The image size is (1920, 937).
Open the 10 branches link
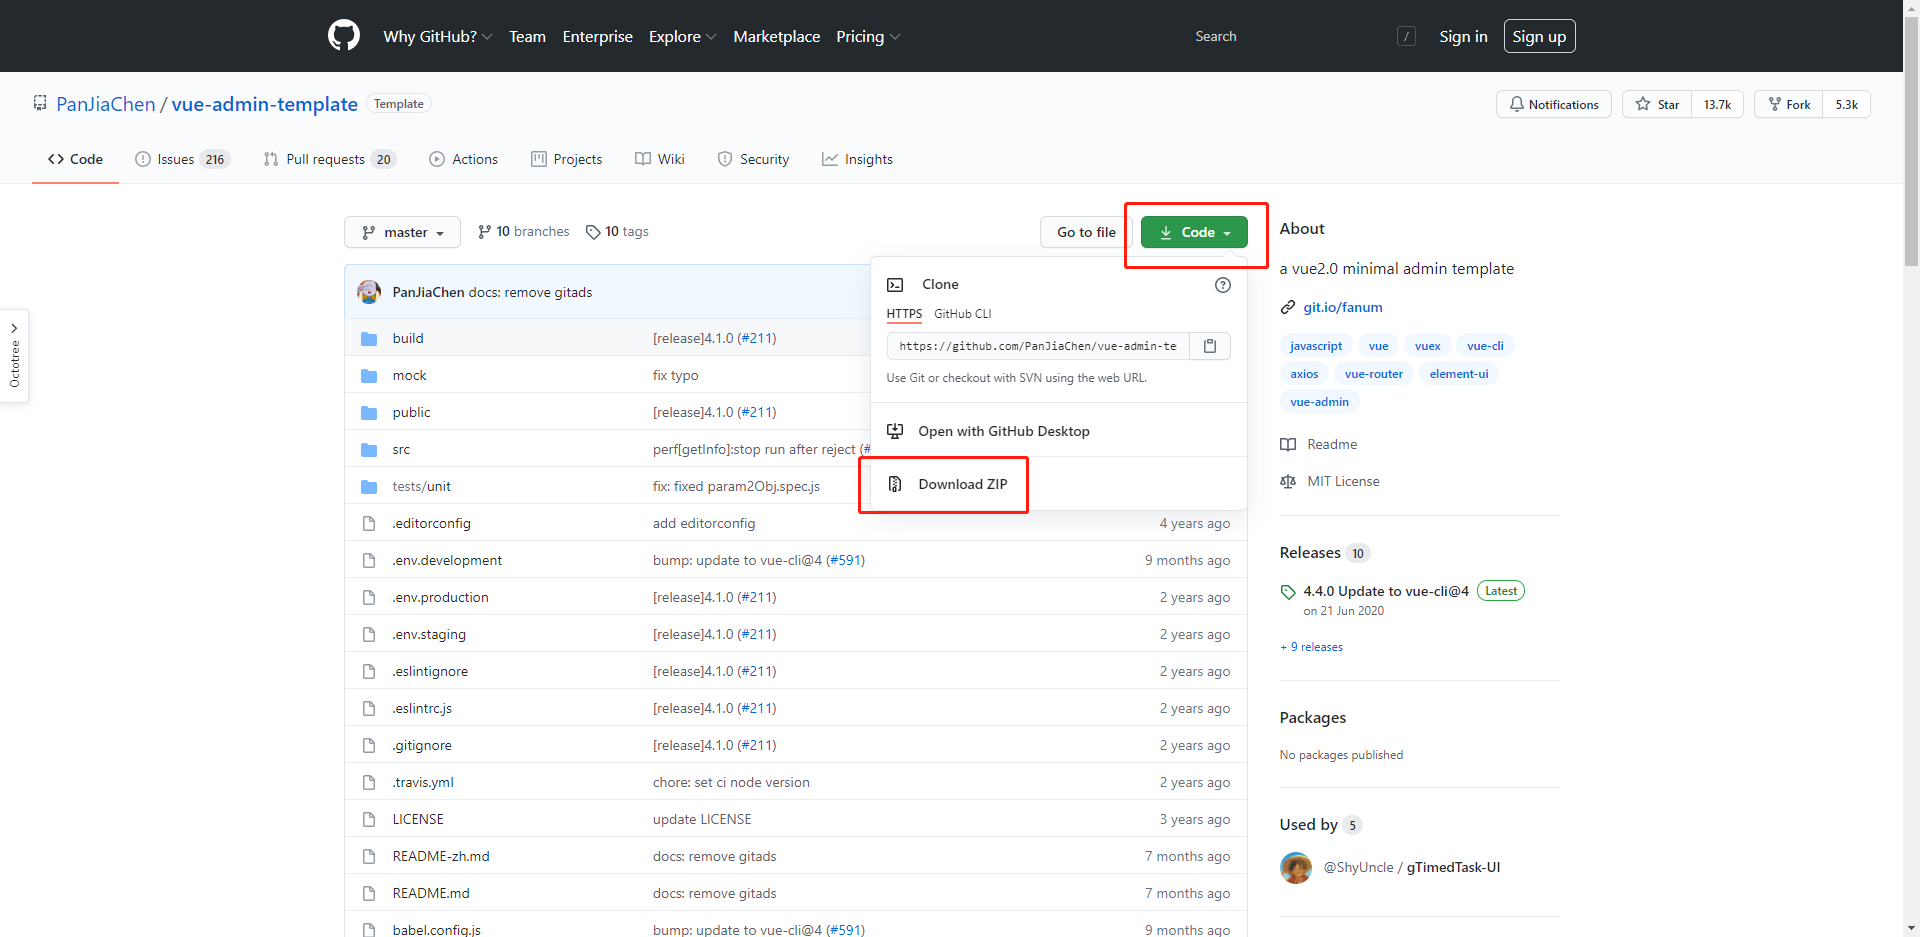(x=523, y=232)
